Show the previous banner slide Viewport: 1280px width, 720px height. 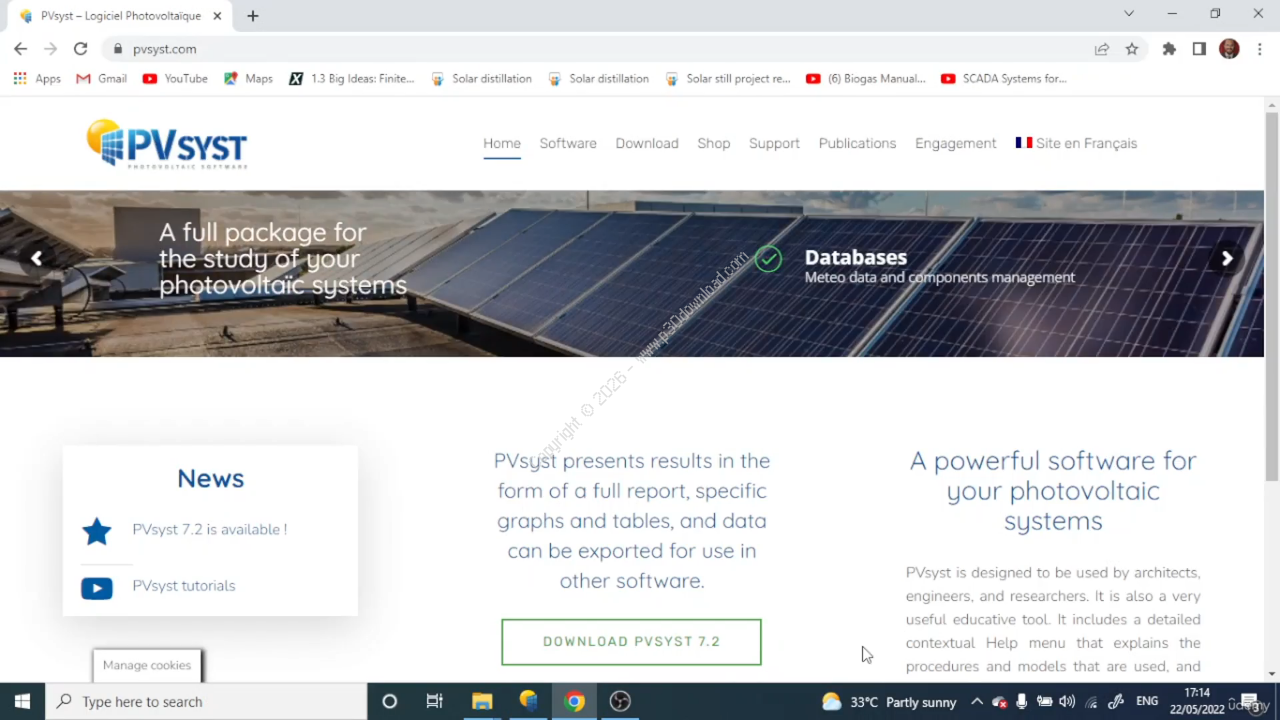pos(36,259)
